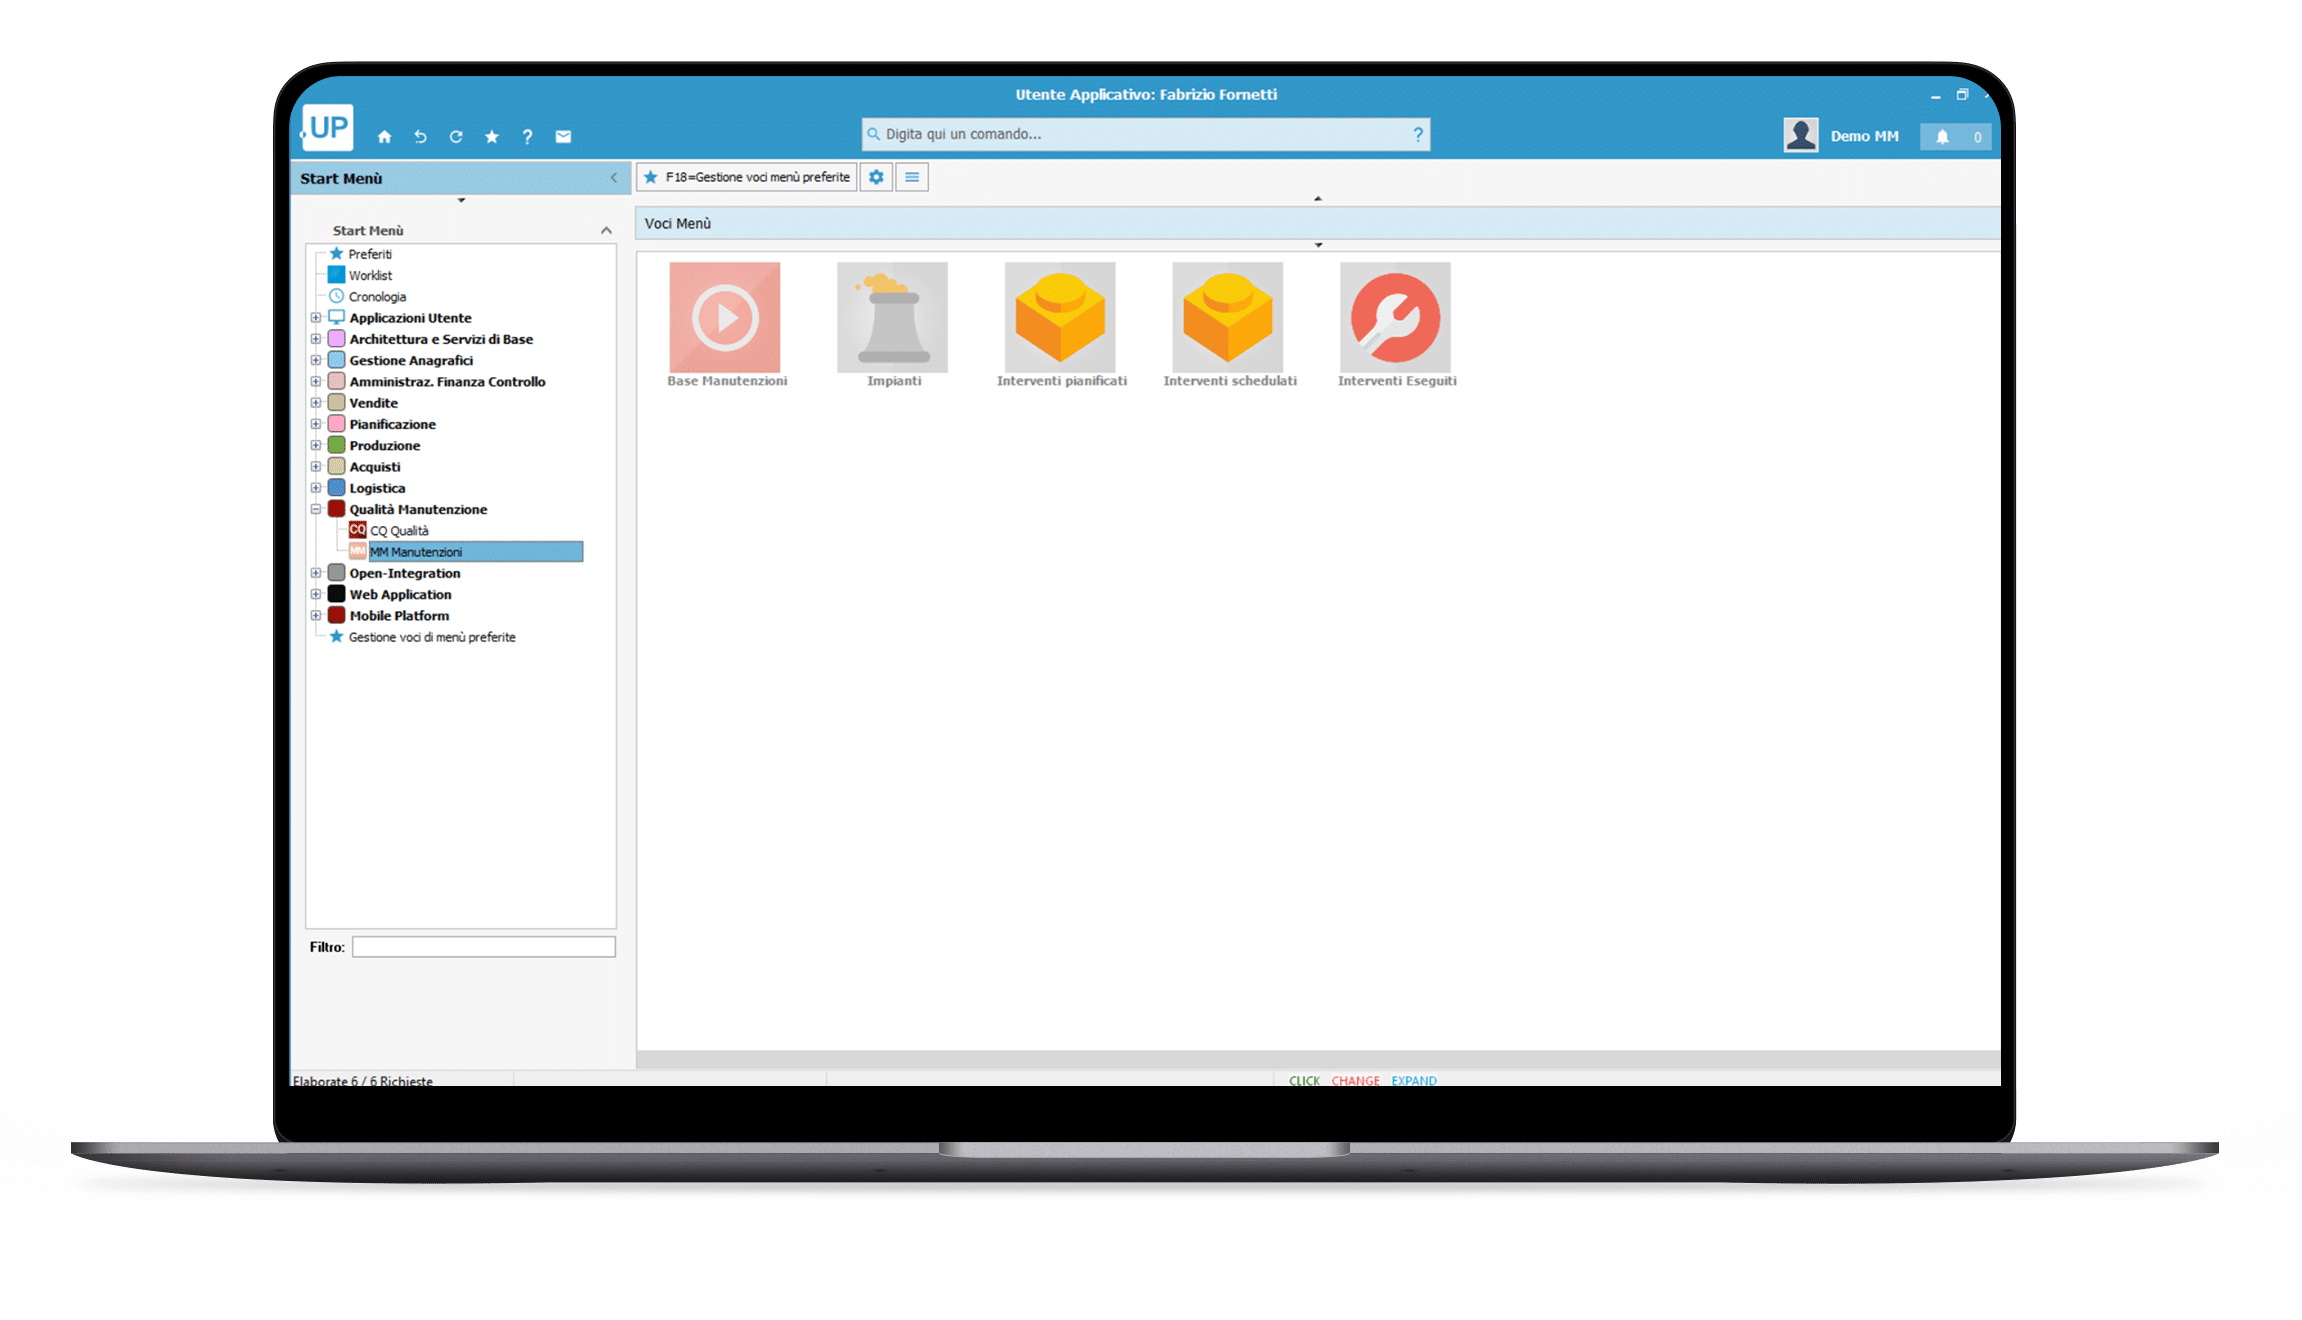The width and height of the screenshot is (2302, 1320).
Task: Click Gestione voci di menù preferite link
Action: pos(432,637)
